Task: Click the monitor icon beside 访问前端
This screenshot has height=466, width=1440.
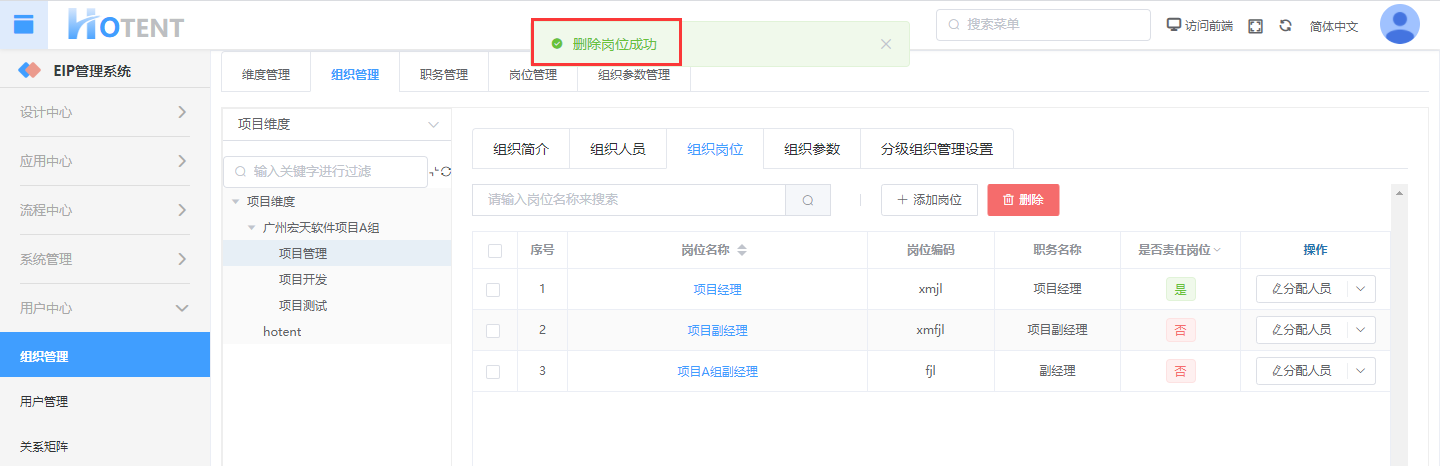Action: tap(1174, 25)
